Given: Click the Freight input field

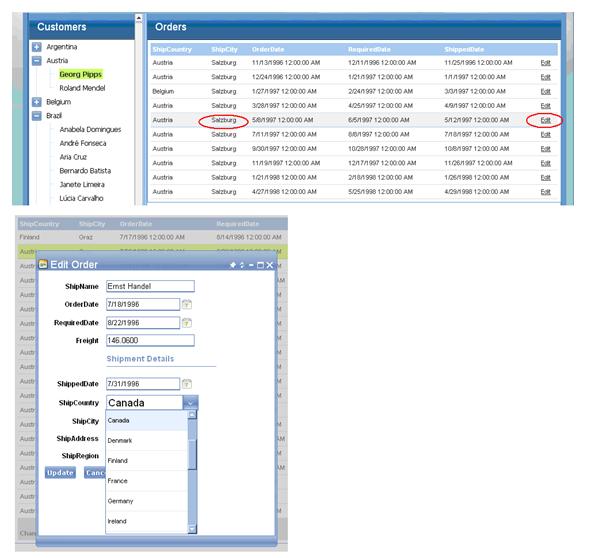Looking at the screenshot, I should click(x=150, y=340).
